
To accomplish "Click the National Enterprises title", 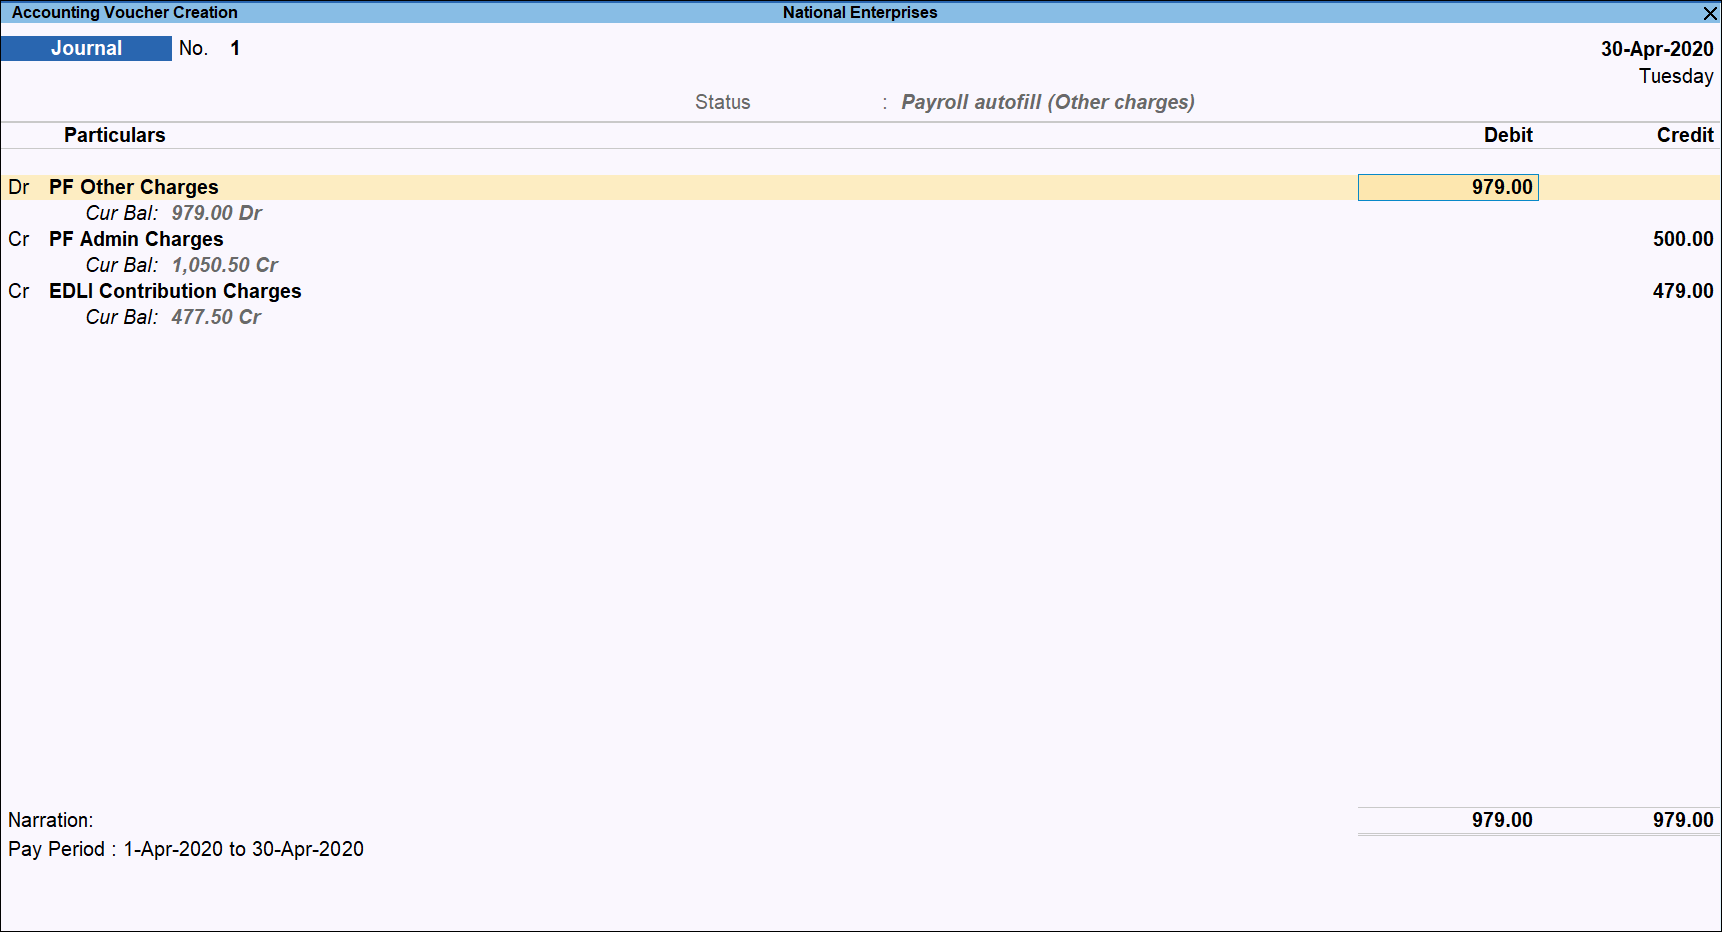I will pyautogui.click(x=860, y=12).
